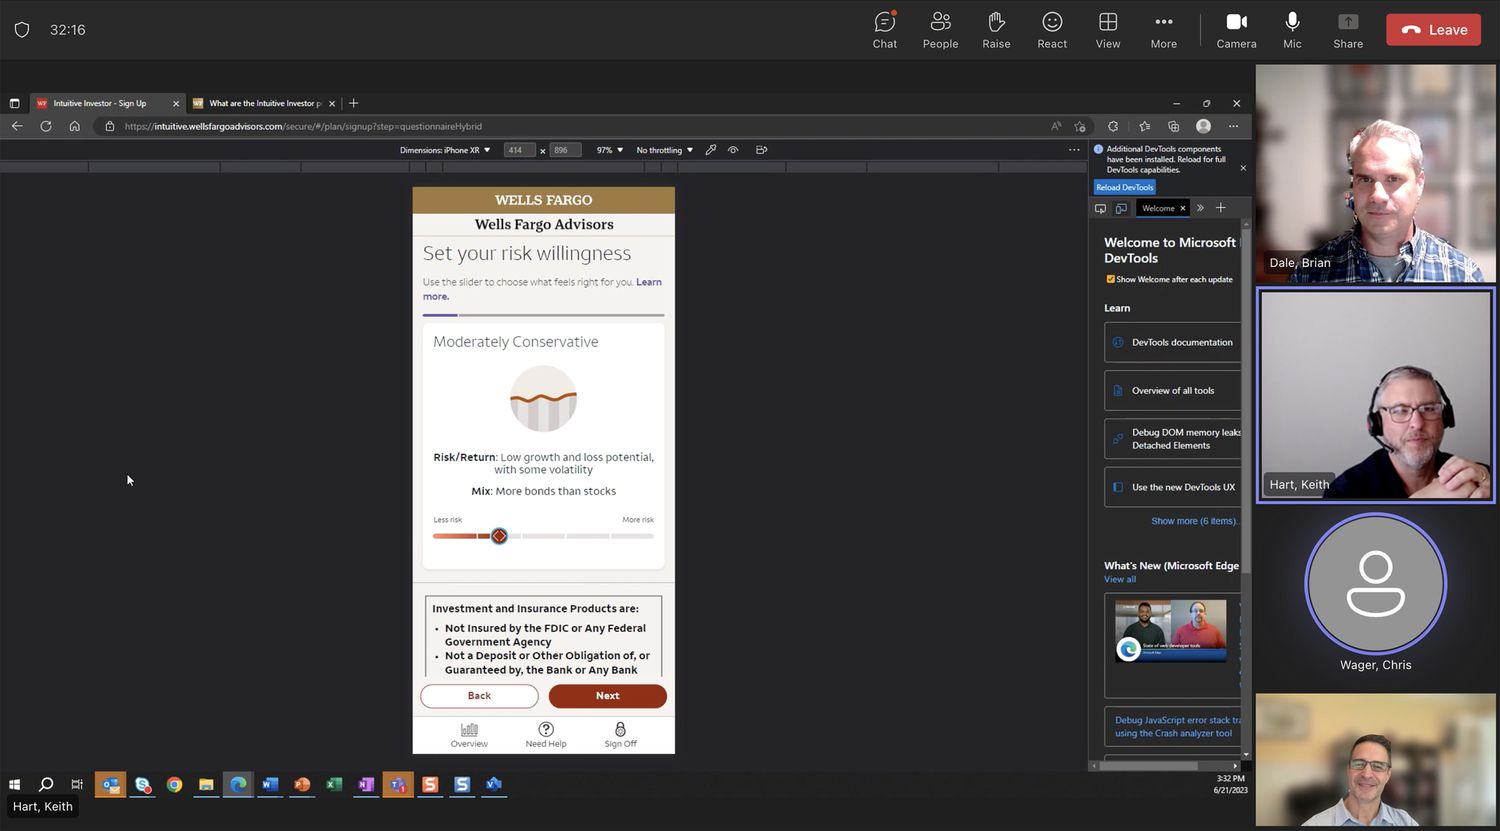The image size is (1500, 831).
Task: Click the Next button on sign-up page
Action: pyautogui.click(x=607, y=696)
